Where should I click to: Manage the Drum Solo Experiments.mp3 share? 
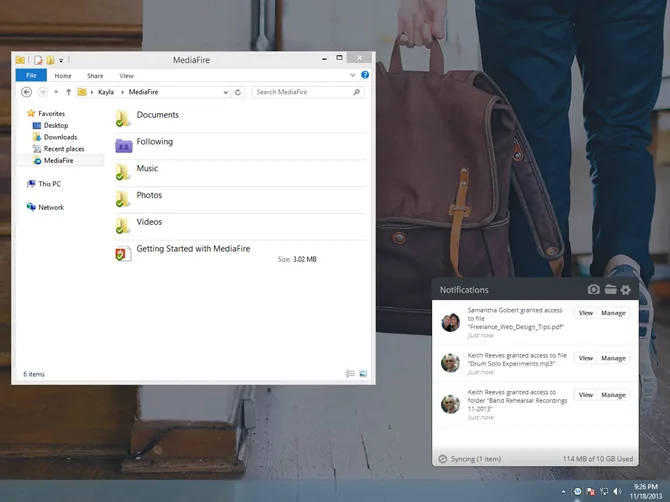(613, 358)
